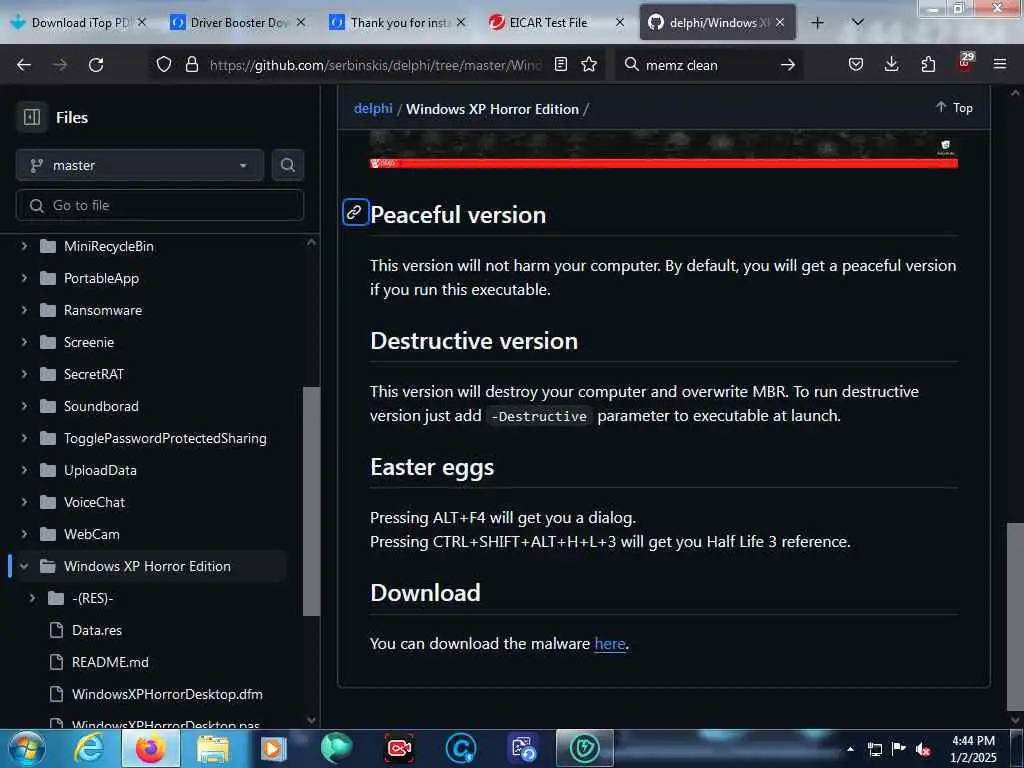
Task: Open Firefox from the taskbar
Action: [150, 748]
